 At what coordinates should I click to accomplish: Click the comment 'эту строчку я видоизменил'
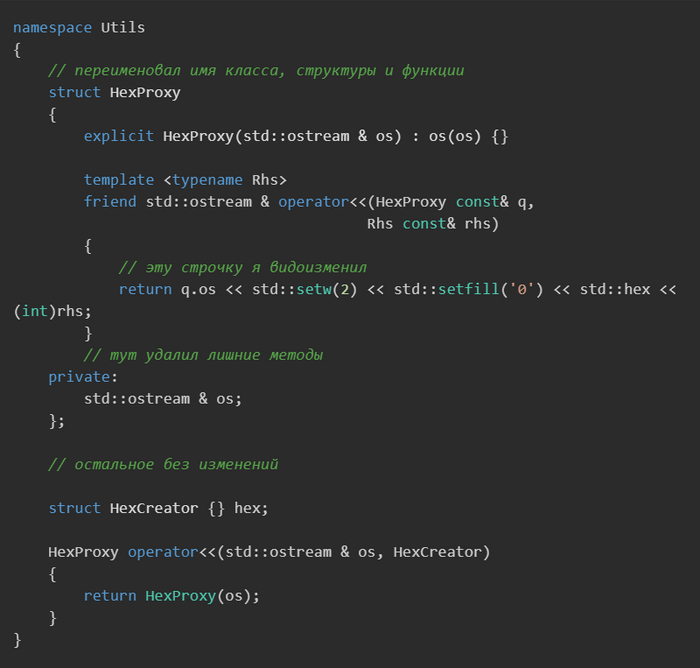tap(243, 268)
